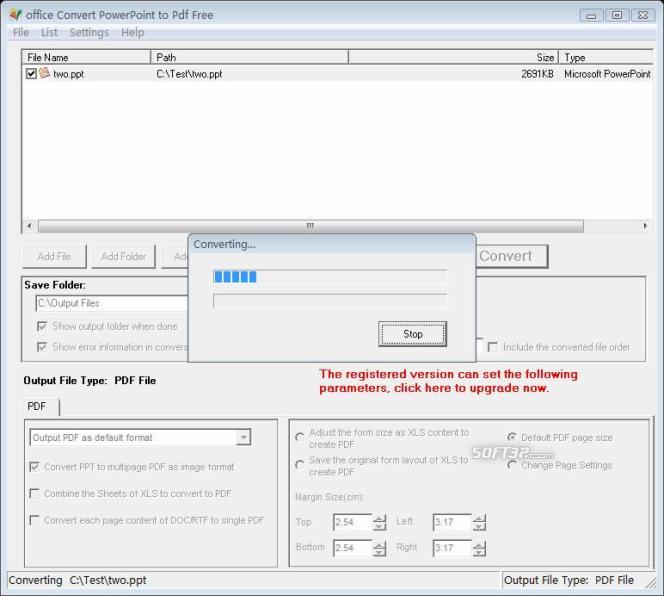Stop the conversion in progress
The image size is (664, 596).
click(x=412, y=334)
